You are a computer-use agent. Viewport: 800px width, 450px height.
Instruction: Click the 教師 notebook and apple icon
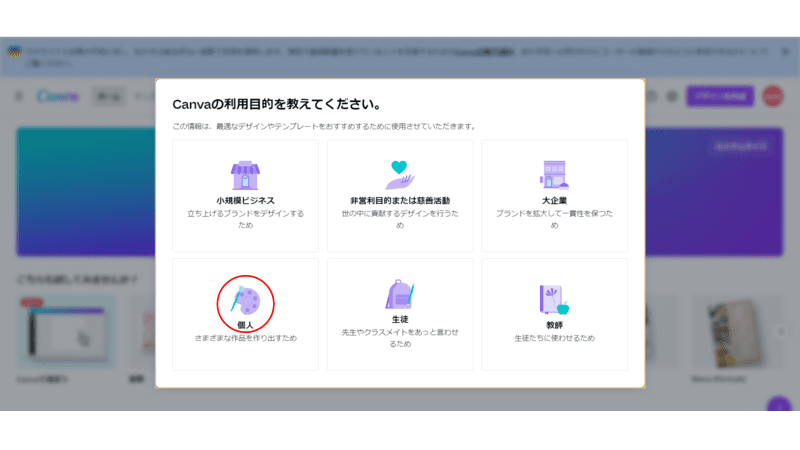(x=554, y=300)
